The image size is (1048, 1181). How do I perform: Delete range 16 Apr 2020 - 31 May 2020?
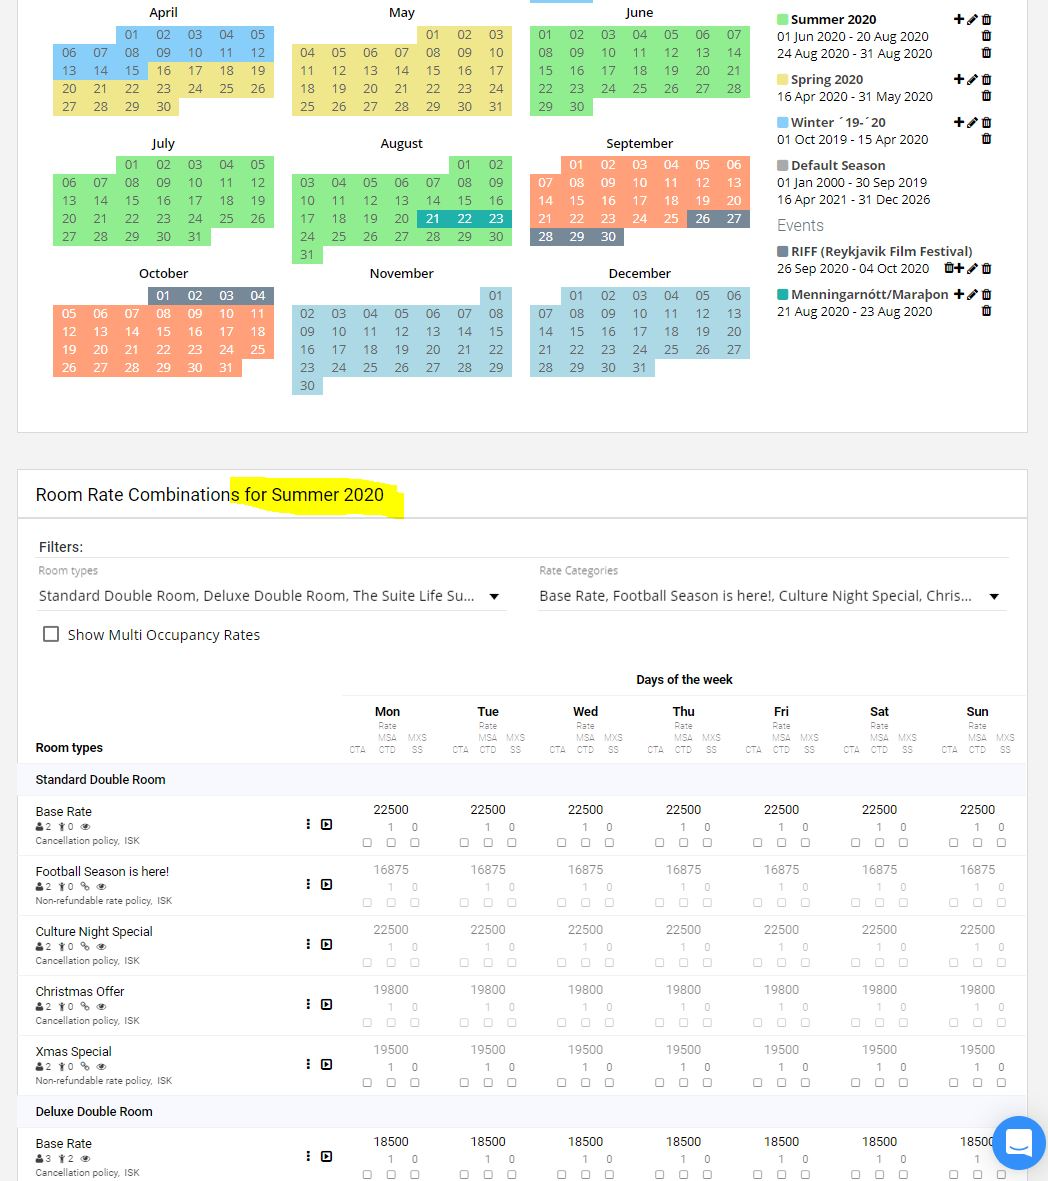[987, 96]
